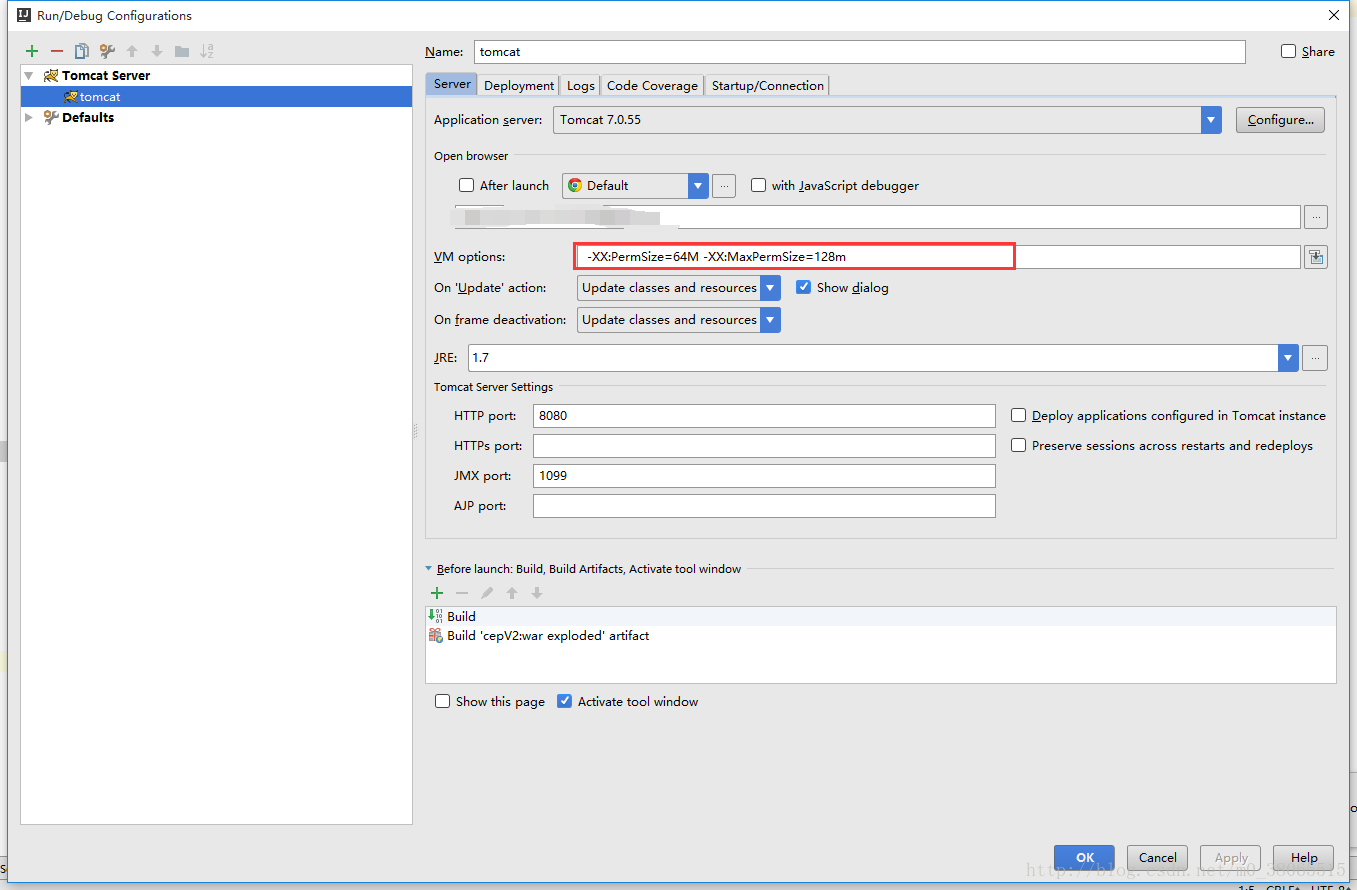Screen dimensions: 1357x890
Task: Click the HTTPs port field
Action: coord(764,446)
